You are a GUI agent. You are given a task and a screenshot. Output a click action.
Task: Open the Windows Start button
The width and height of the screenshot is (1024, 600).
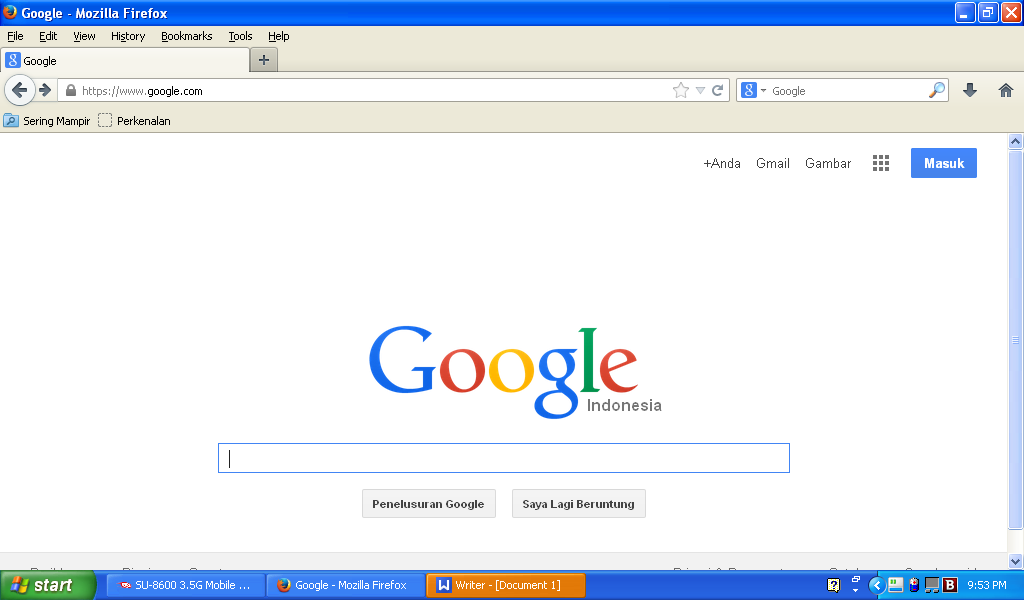click(x=48, y=585)
